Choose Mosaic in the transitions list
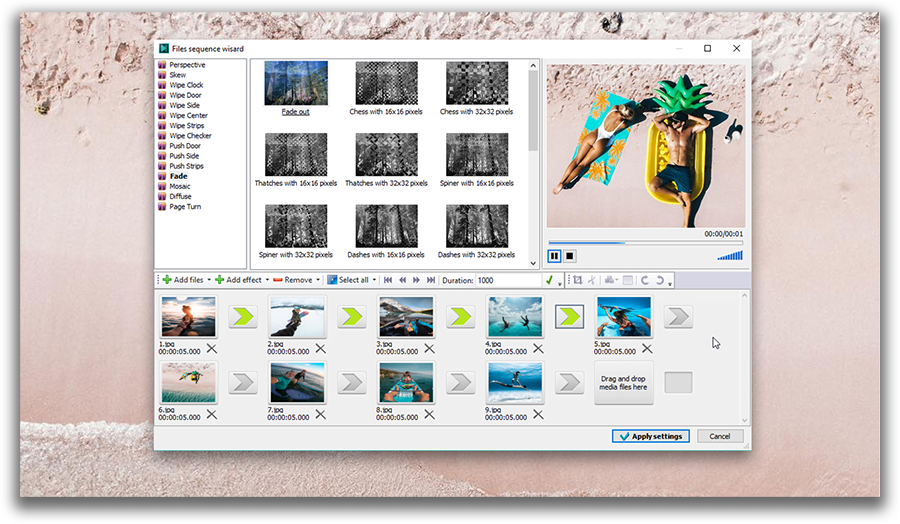The width and height of the screenshot is (900, 524). tap(180, 186)
